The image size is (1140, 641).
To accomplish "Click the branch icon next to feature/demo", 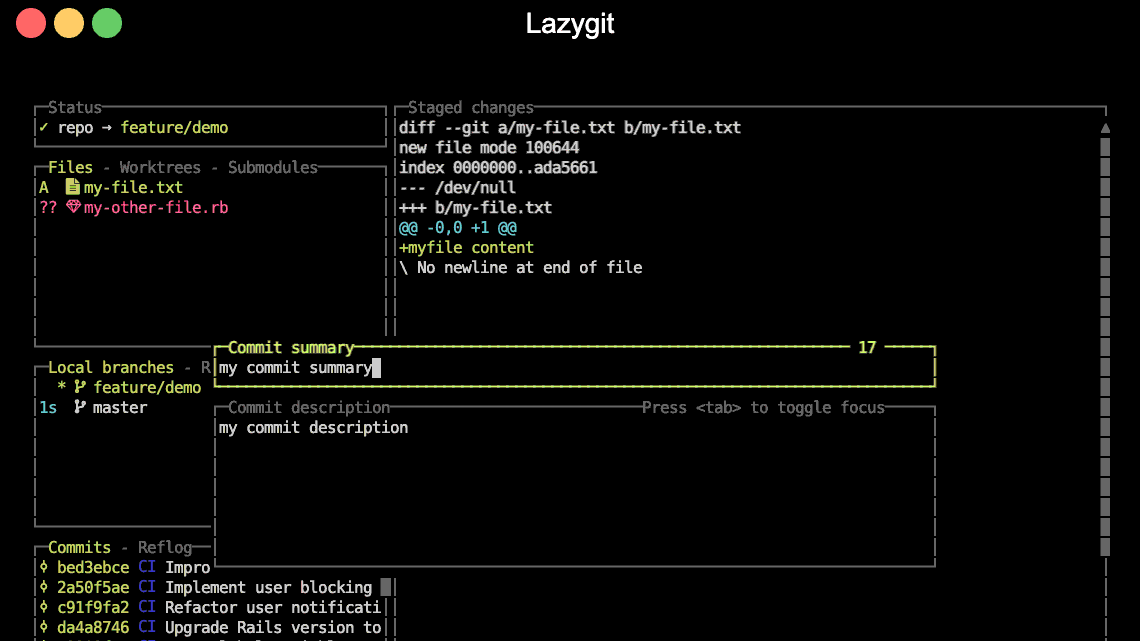I will coord(80,387).
